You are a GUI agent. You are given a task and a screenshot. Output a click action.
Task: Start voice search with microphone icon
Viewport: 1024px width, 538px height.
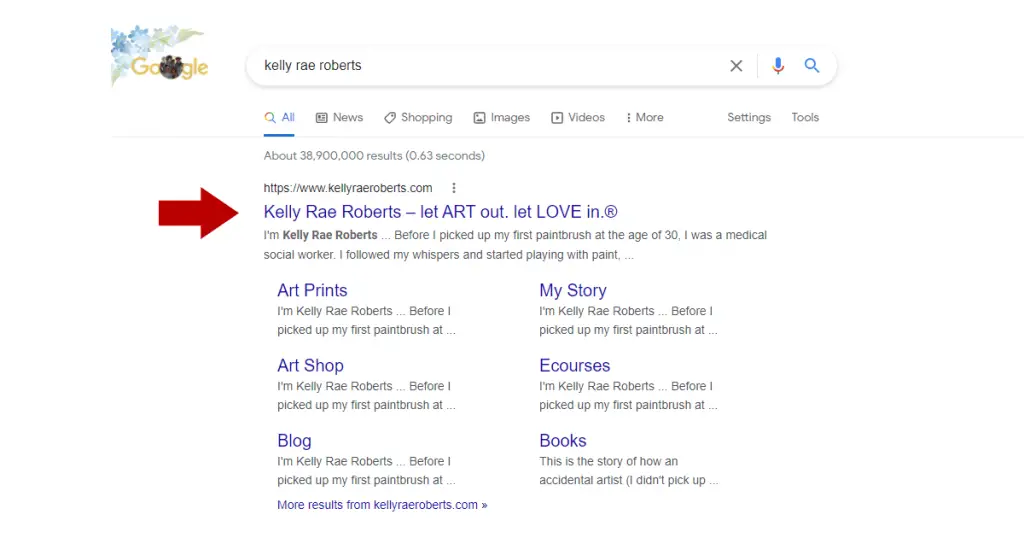[777, 66]
